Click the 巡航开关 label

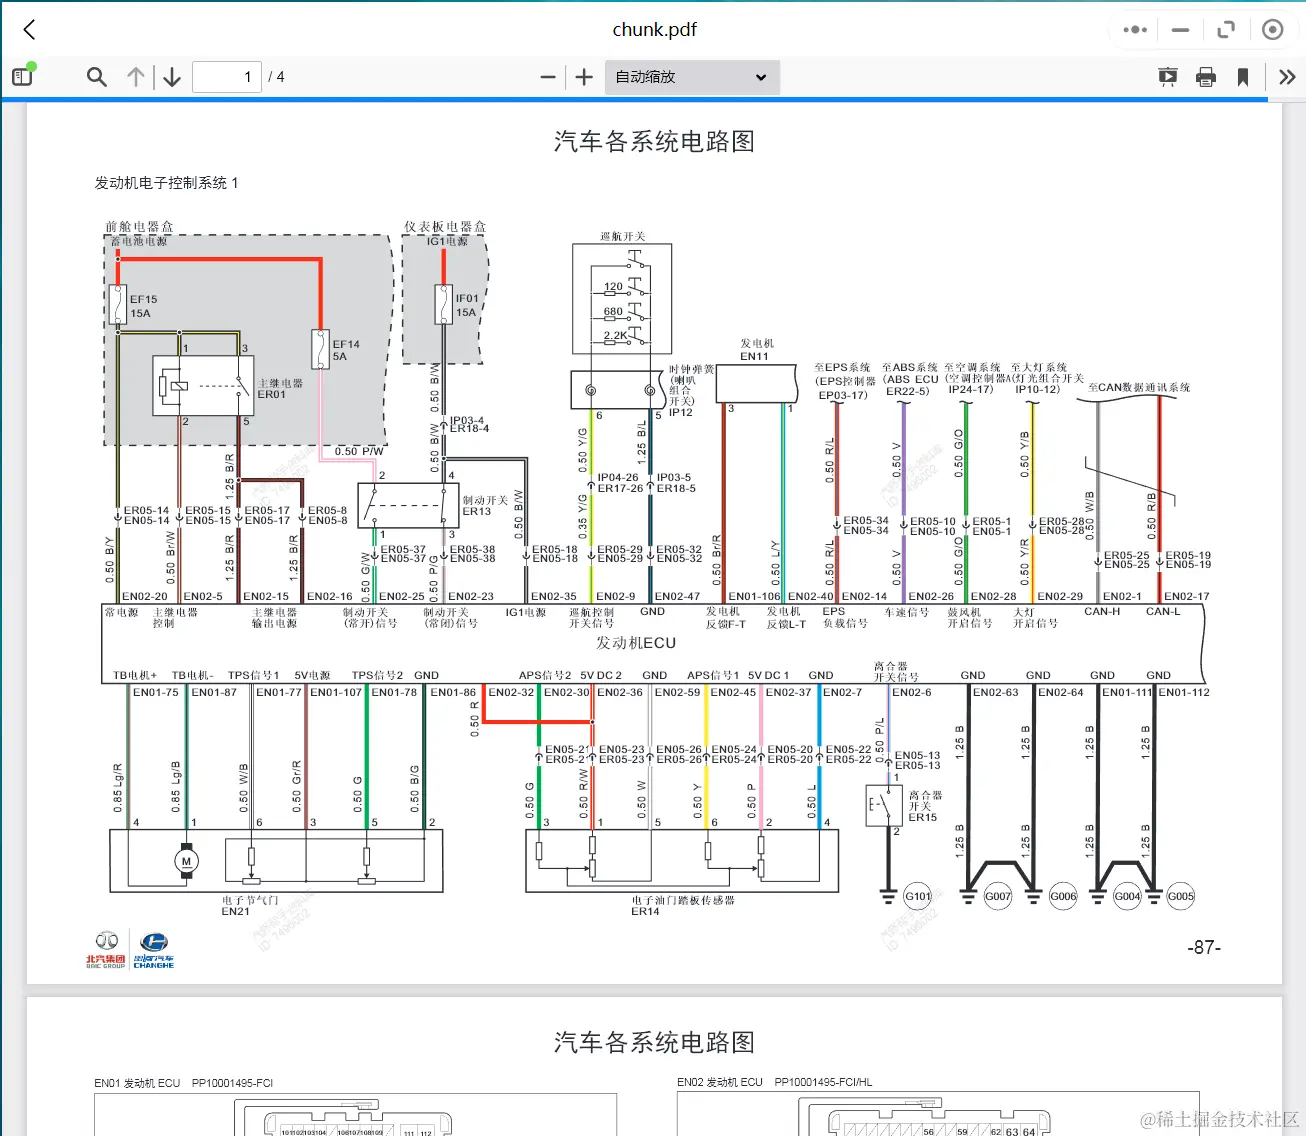(622, 237)
